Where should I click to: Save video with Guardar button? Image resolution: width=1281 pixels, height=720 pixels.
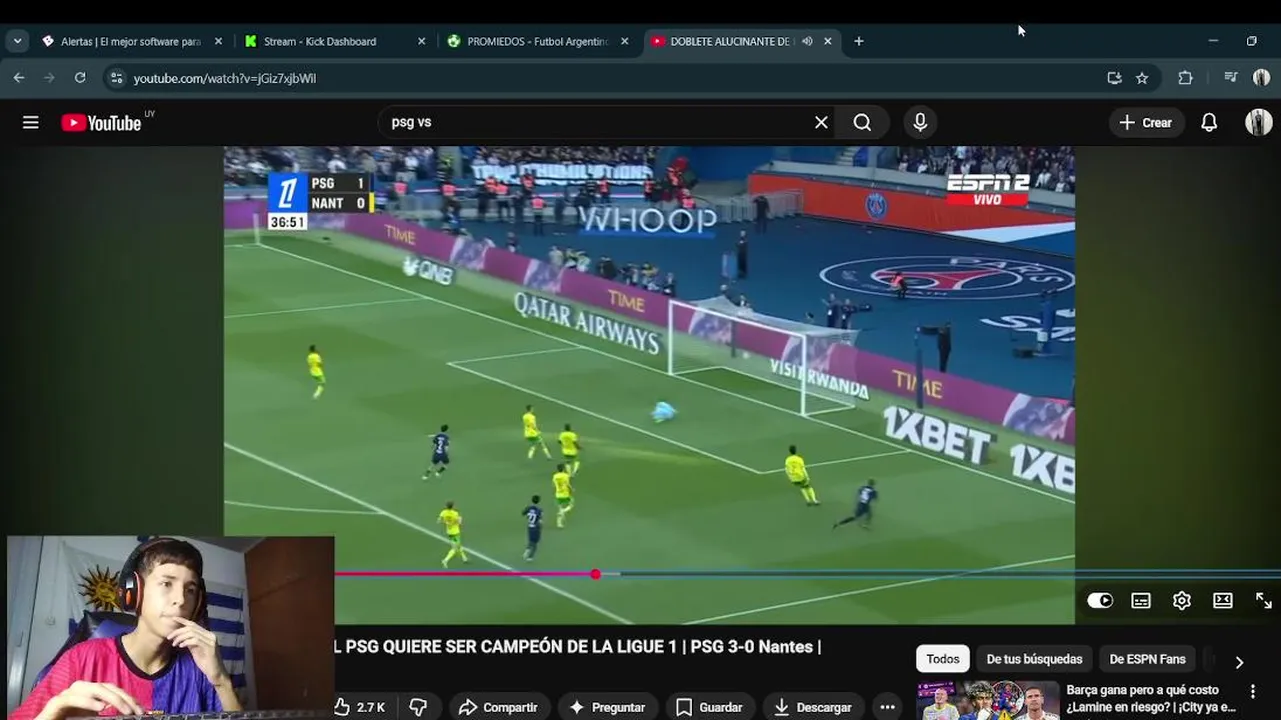point(709,707)
